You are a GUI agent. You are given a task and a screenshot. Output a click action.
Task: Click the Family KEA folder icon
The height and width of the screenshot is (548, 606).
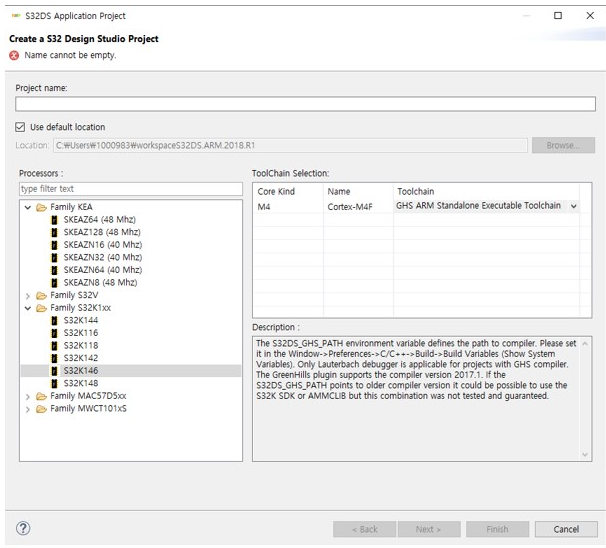coord(41,207)
